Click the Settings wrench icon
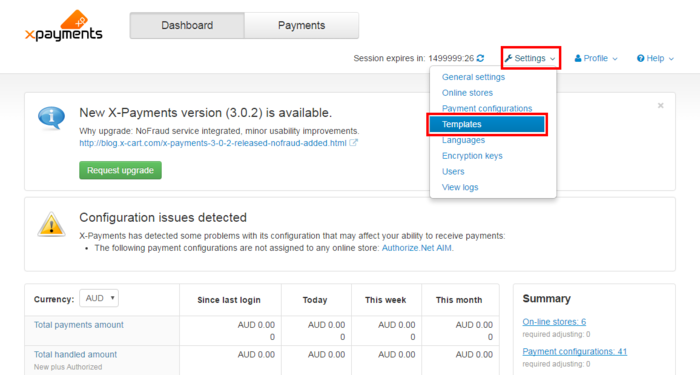The width and height of the screenshot is (700, 375). point(508,58)
